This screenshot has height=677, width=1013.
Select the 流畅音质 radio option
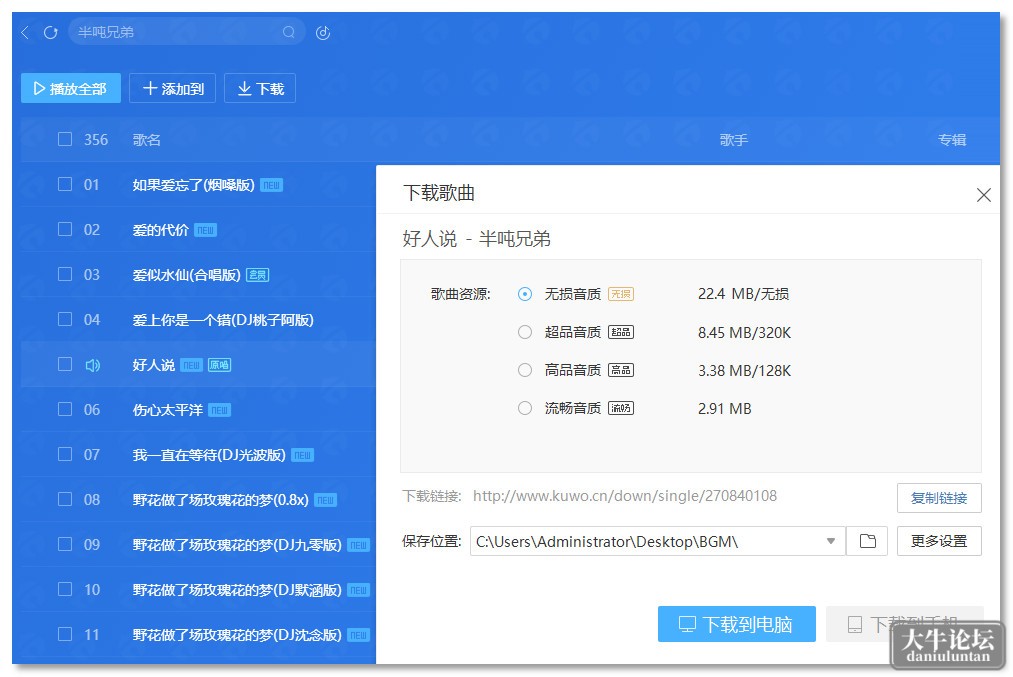click(x=525, y=408)
